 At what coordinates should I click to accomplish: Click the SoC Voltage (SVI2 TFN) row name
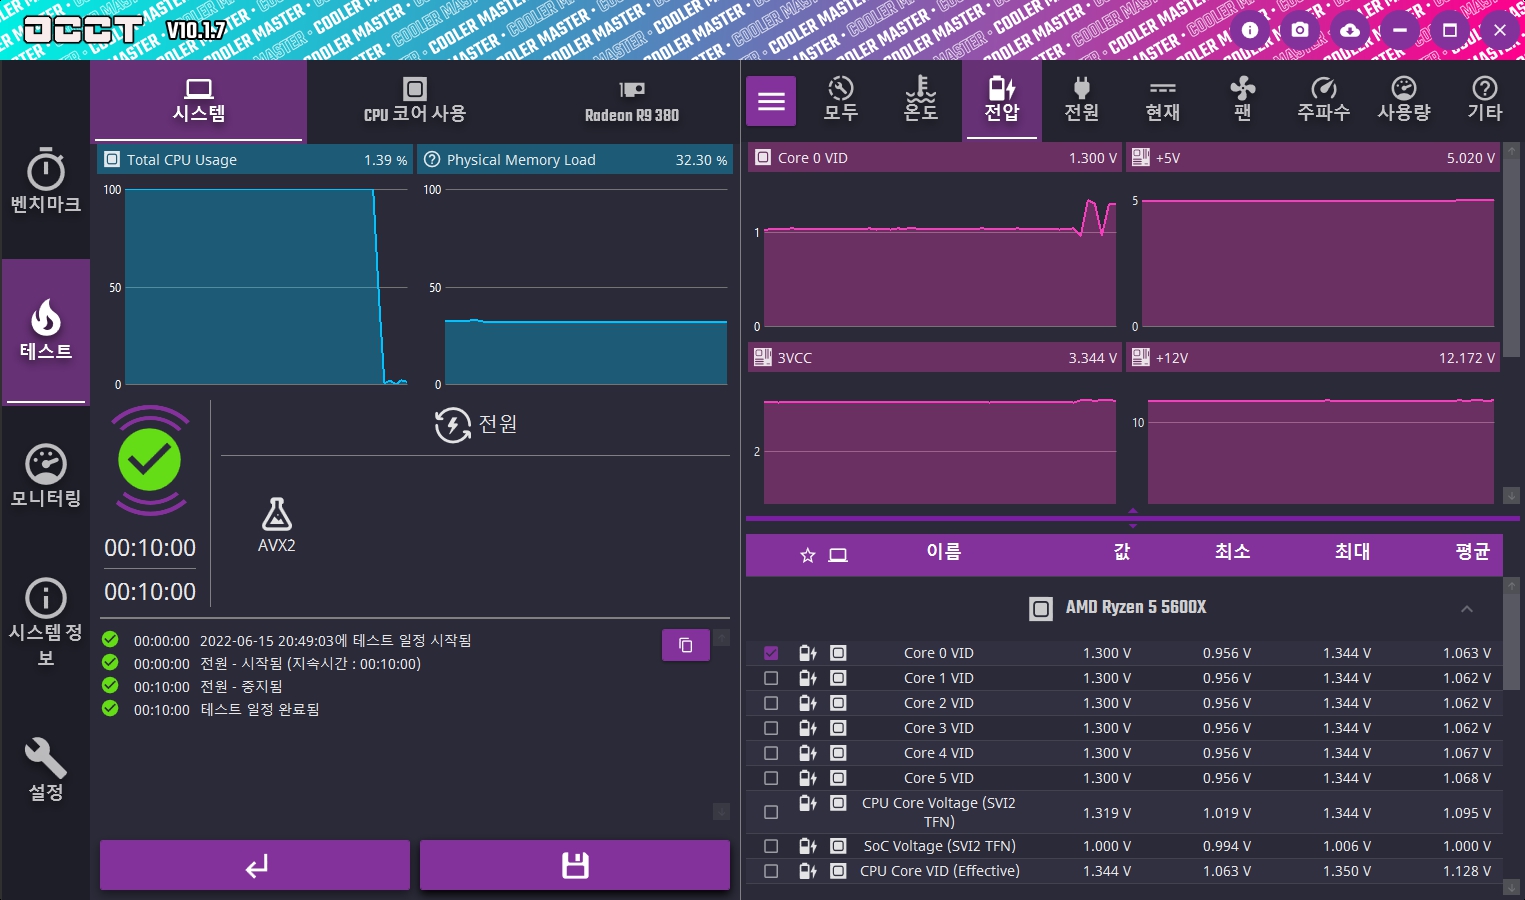pyautogui.click(x=940, y=846)
